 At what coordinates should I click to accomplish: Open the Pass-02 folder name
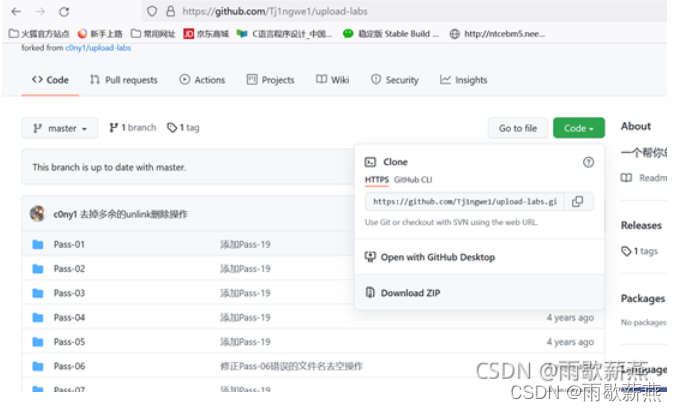(69, 269)
